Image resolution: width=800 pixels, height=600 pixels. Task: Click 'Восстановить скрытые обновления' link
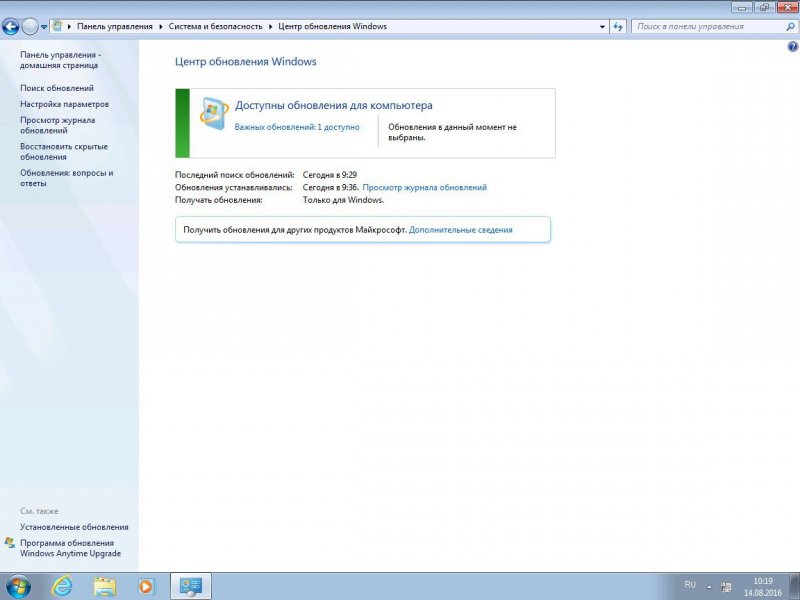[x=64, y=152]
